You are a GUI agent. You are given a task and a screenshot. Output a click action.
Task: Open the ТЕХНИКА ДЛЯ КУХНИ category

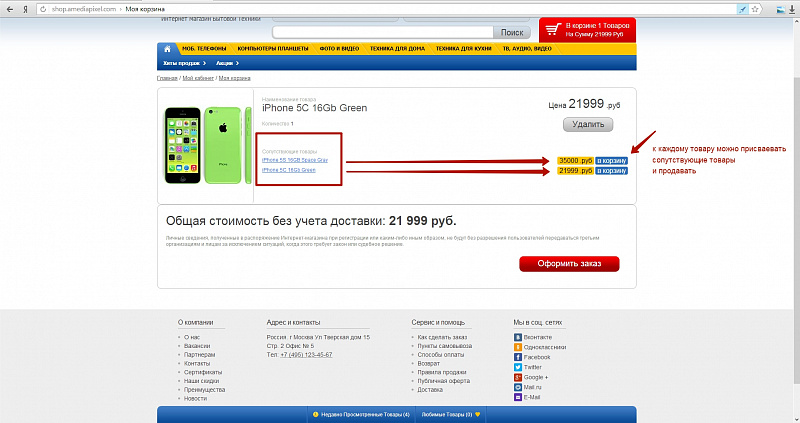pos(463,49)
